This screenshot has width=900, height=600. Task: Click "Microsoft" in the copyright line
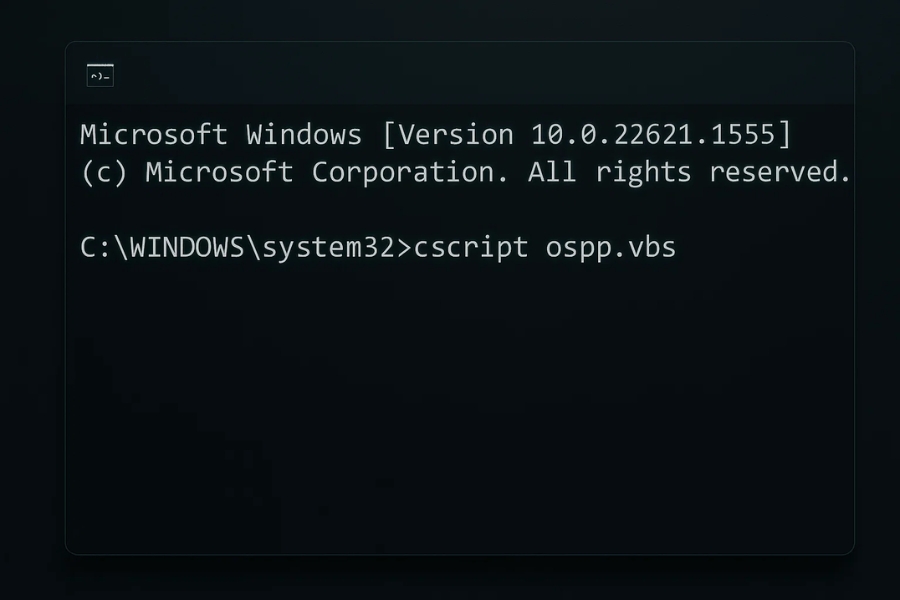point(219,172)
